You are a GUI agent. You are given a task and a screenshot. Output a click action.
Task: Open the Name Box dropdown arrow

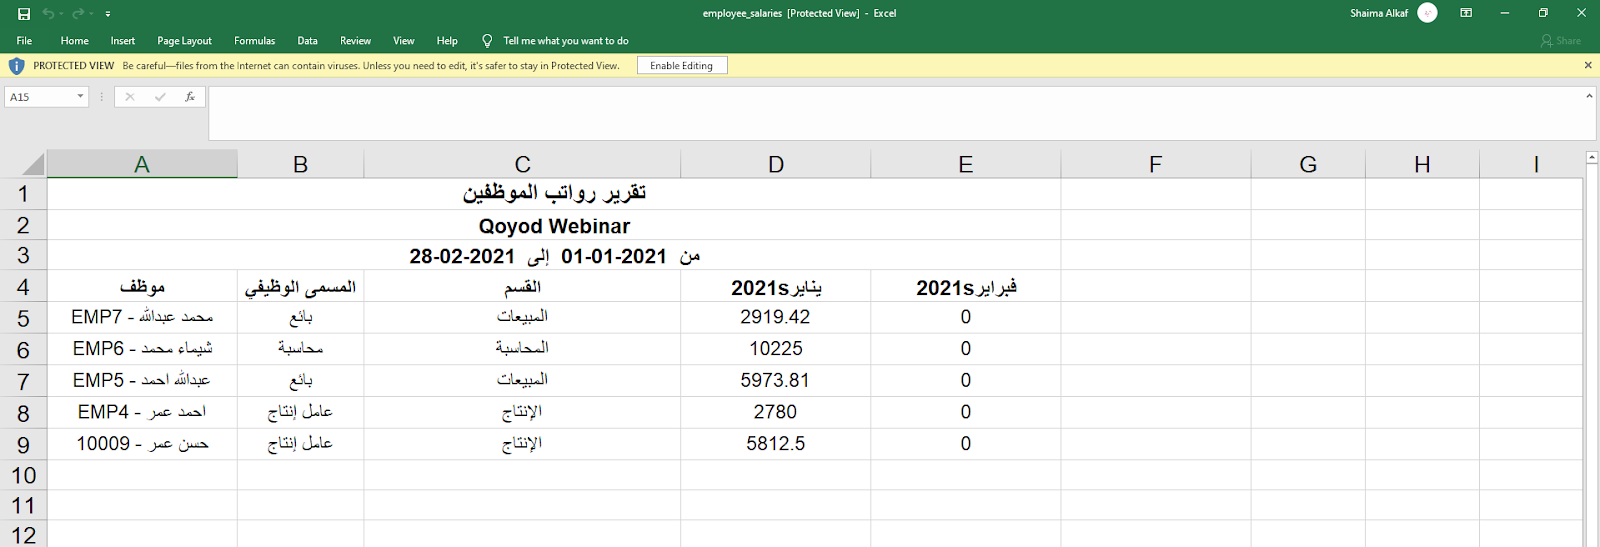click(80, 97)
